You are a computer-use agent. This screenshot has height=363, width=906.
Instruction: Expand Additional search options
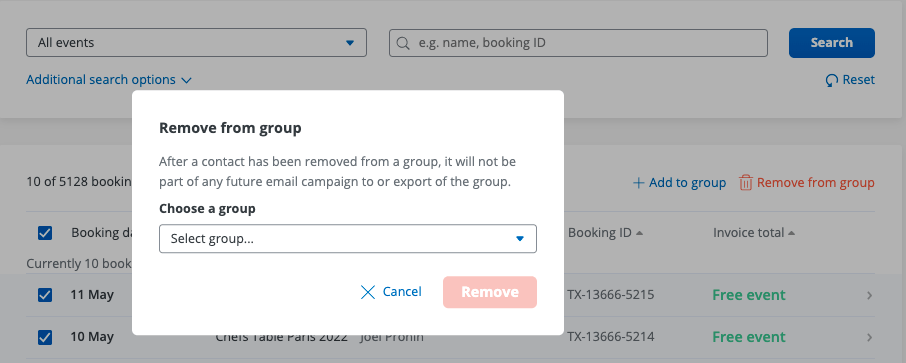point(109,80)
